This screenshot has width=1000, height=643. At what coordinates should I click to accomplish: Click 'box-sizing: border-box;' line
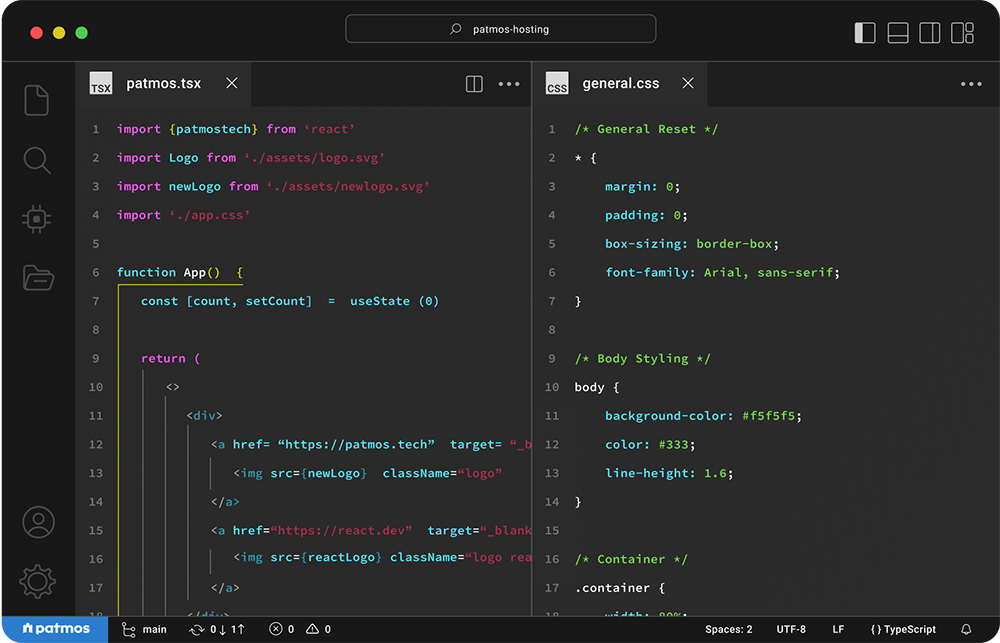[x=692, y=244]
